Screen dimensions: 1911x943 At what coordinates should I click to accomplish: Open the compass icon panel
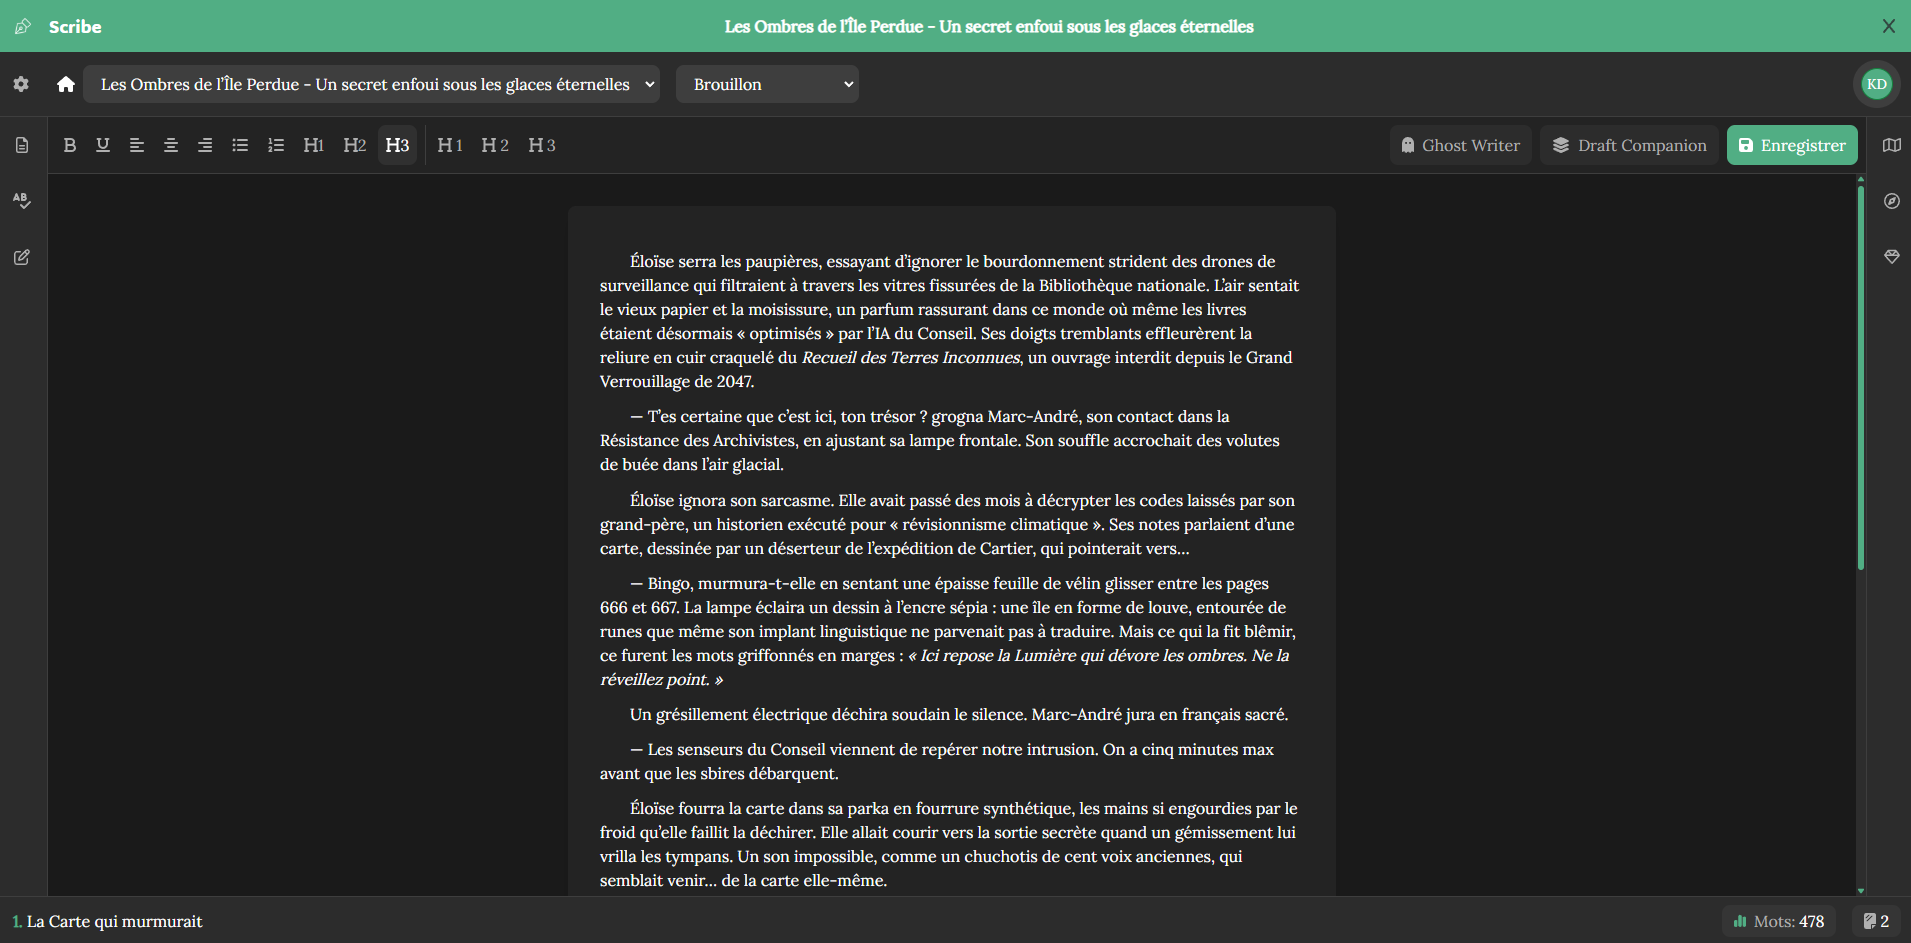(x=1891, y=201)
